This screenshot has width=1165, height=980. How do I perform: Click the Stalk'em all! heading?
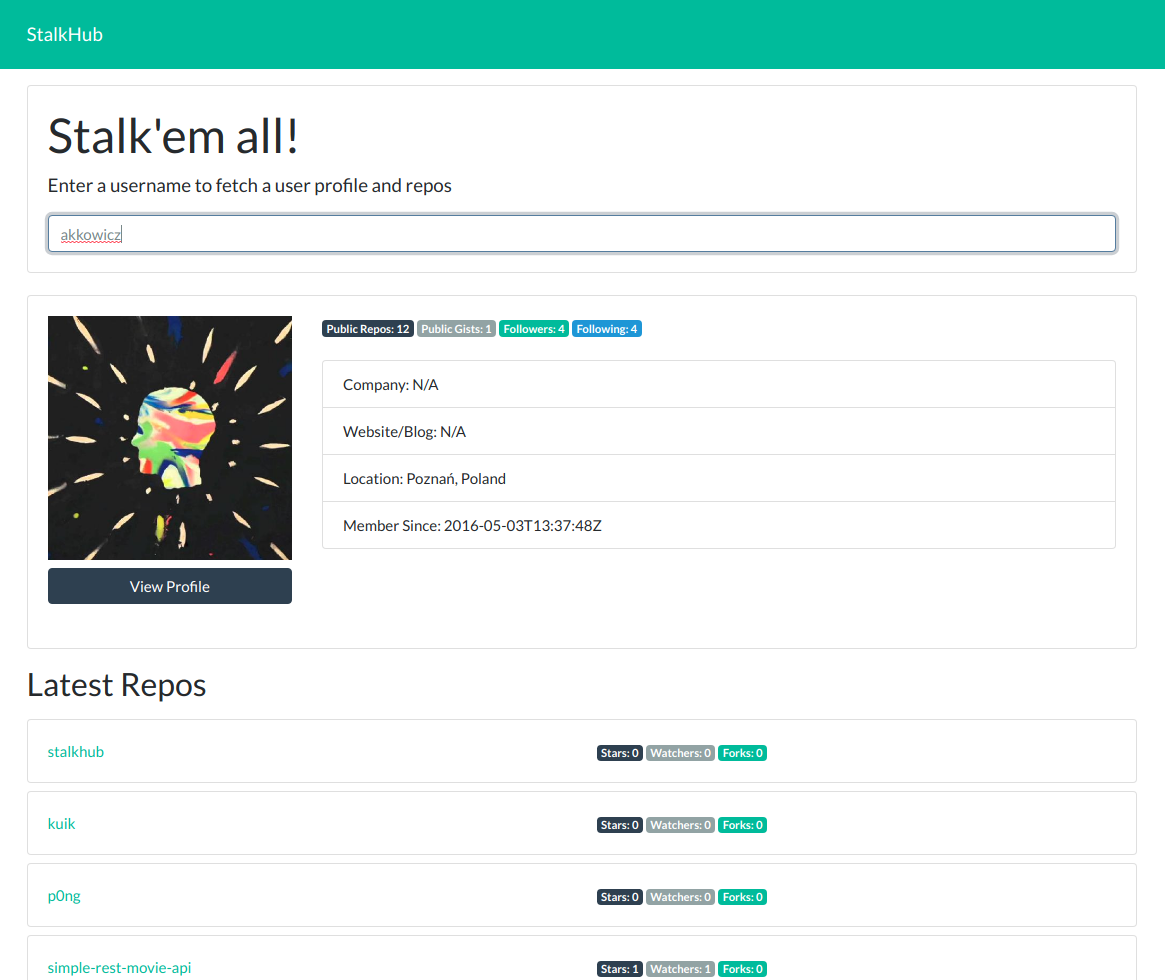click(x=173, y=137)
